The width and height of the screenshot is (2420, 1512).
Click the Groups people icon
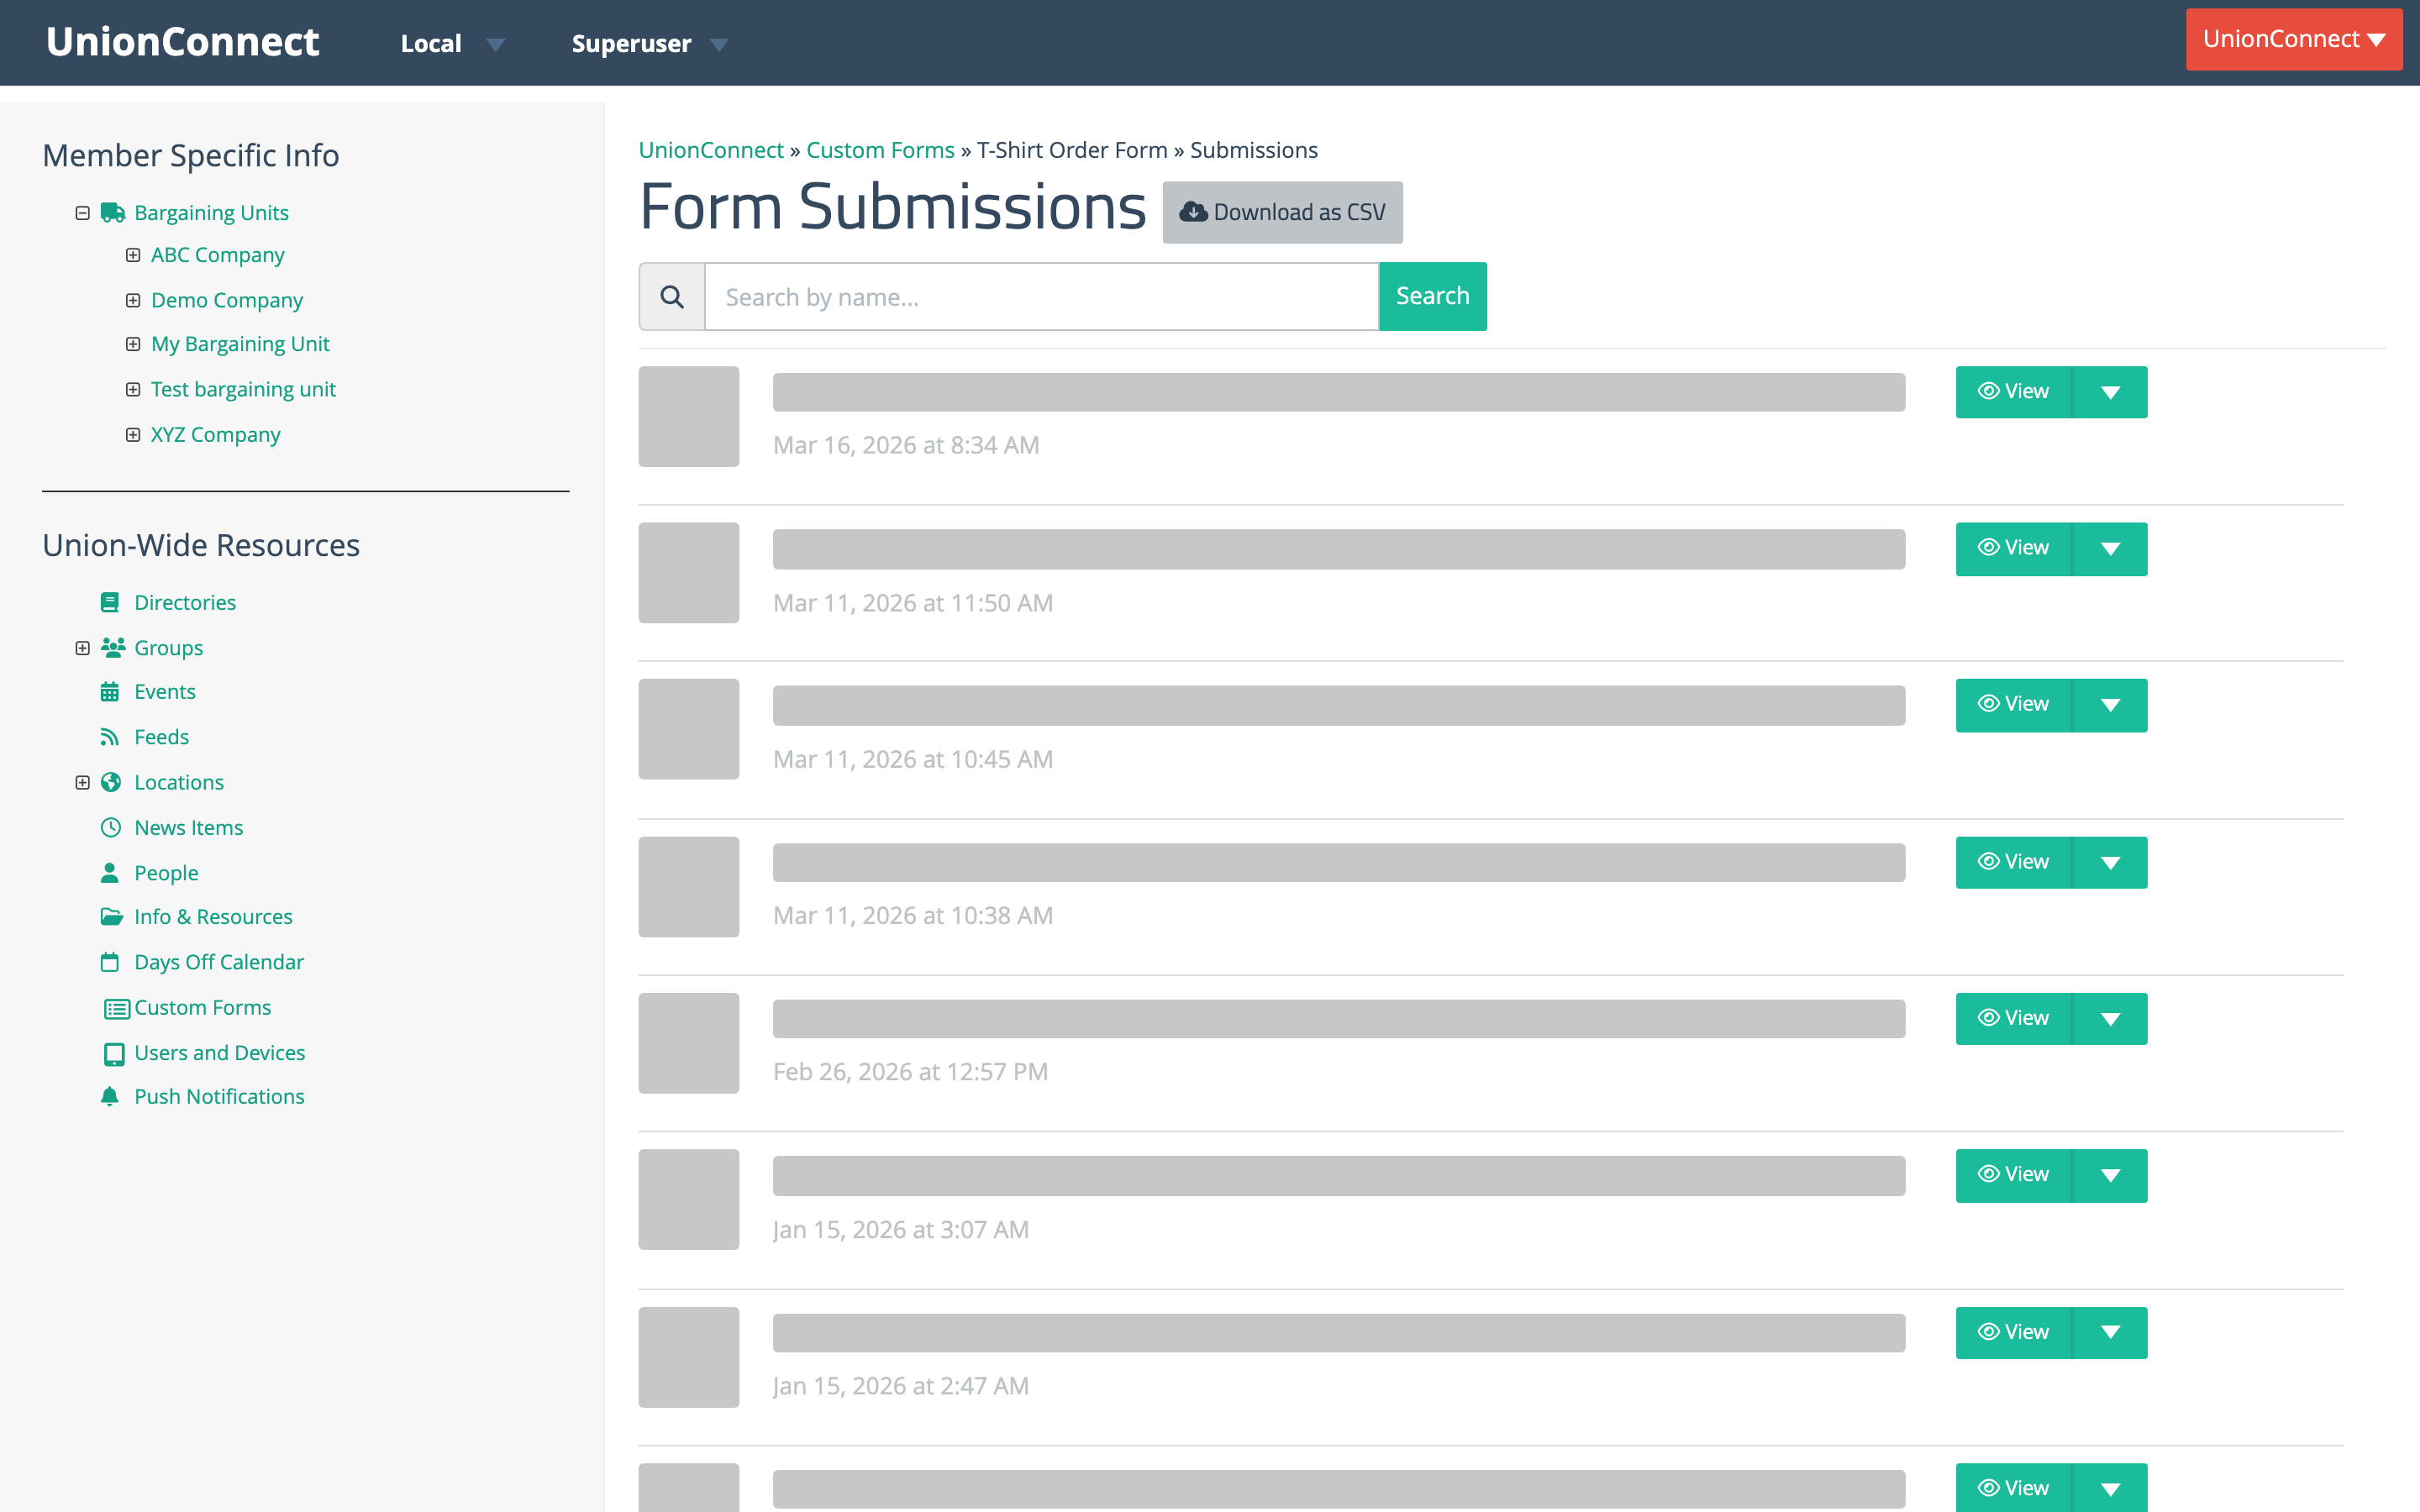112,647
